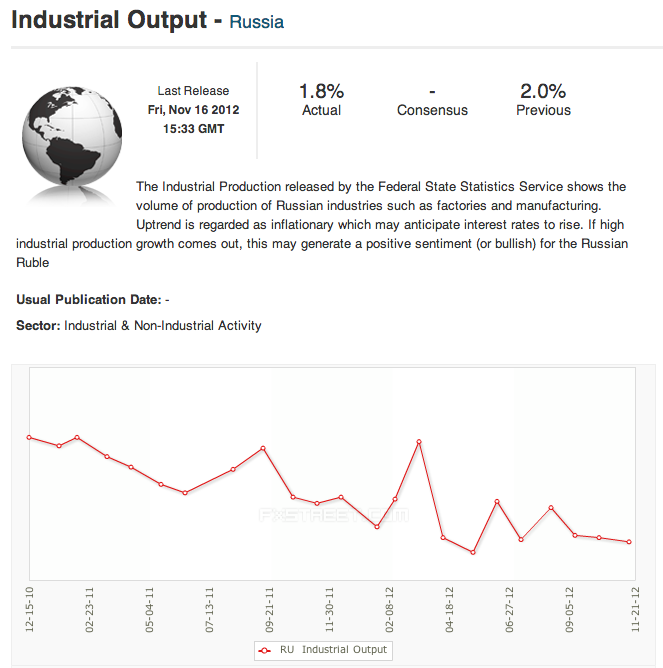Click the 2.0% Previous value

[543, 91]
